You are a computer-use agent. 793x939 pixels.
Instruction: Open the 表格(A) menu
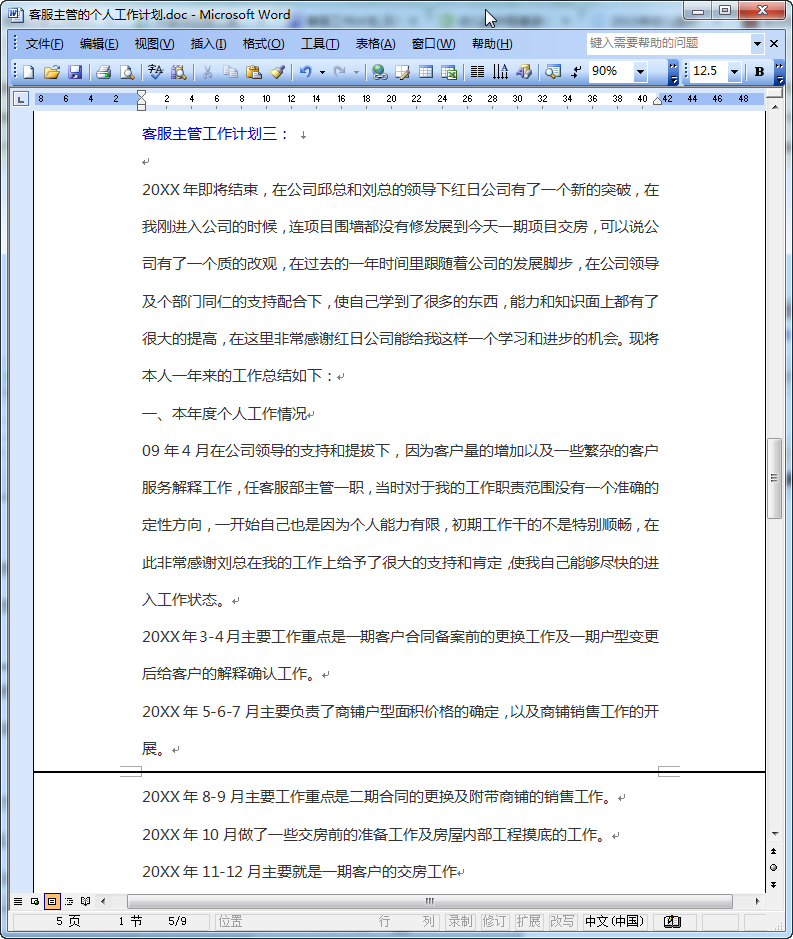click(375, 44)
